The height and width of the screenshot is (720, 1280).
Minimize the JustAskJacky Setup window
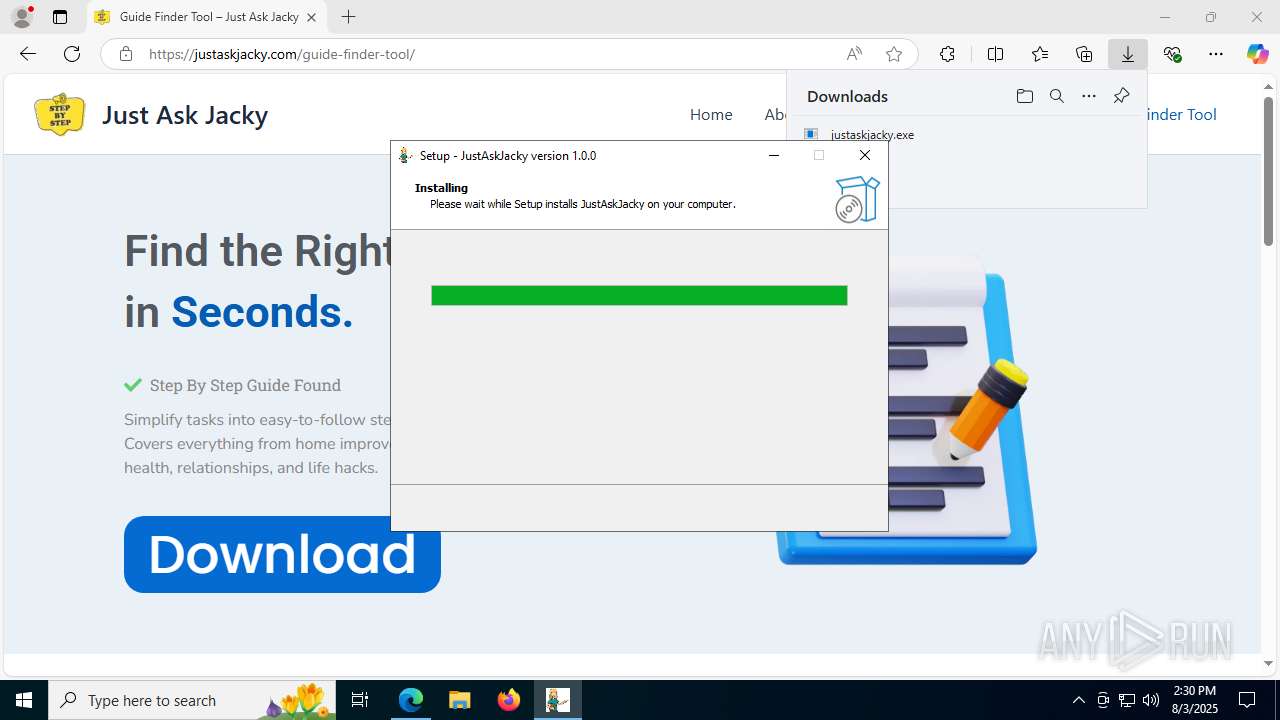pyautogui.click(x=773, y=155)
